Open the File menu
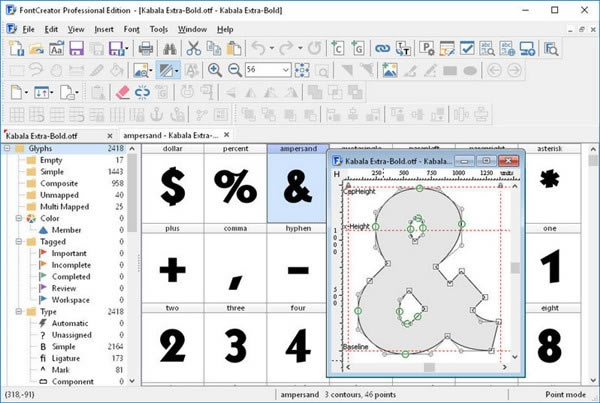This screenshot has height=403, width=600. pyautogui.click(x=28, y=29)
